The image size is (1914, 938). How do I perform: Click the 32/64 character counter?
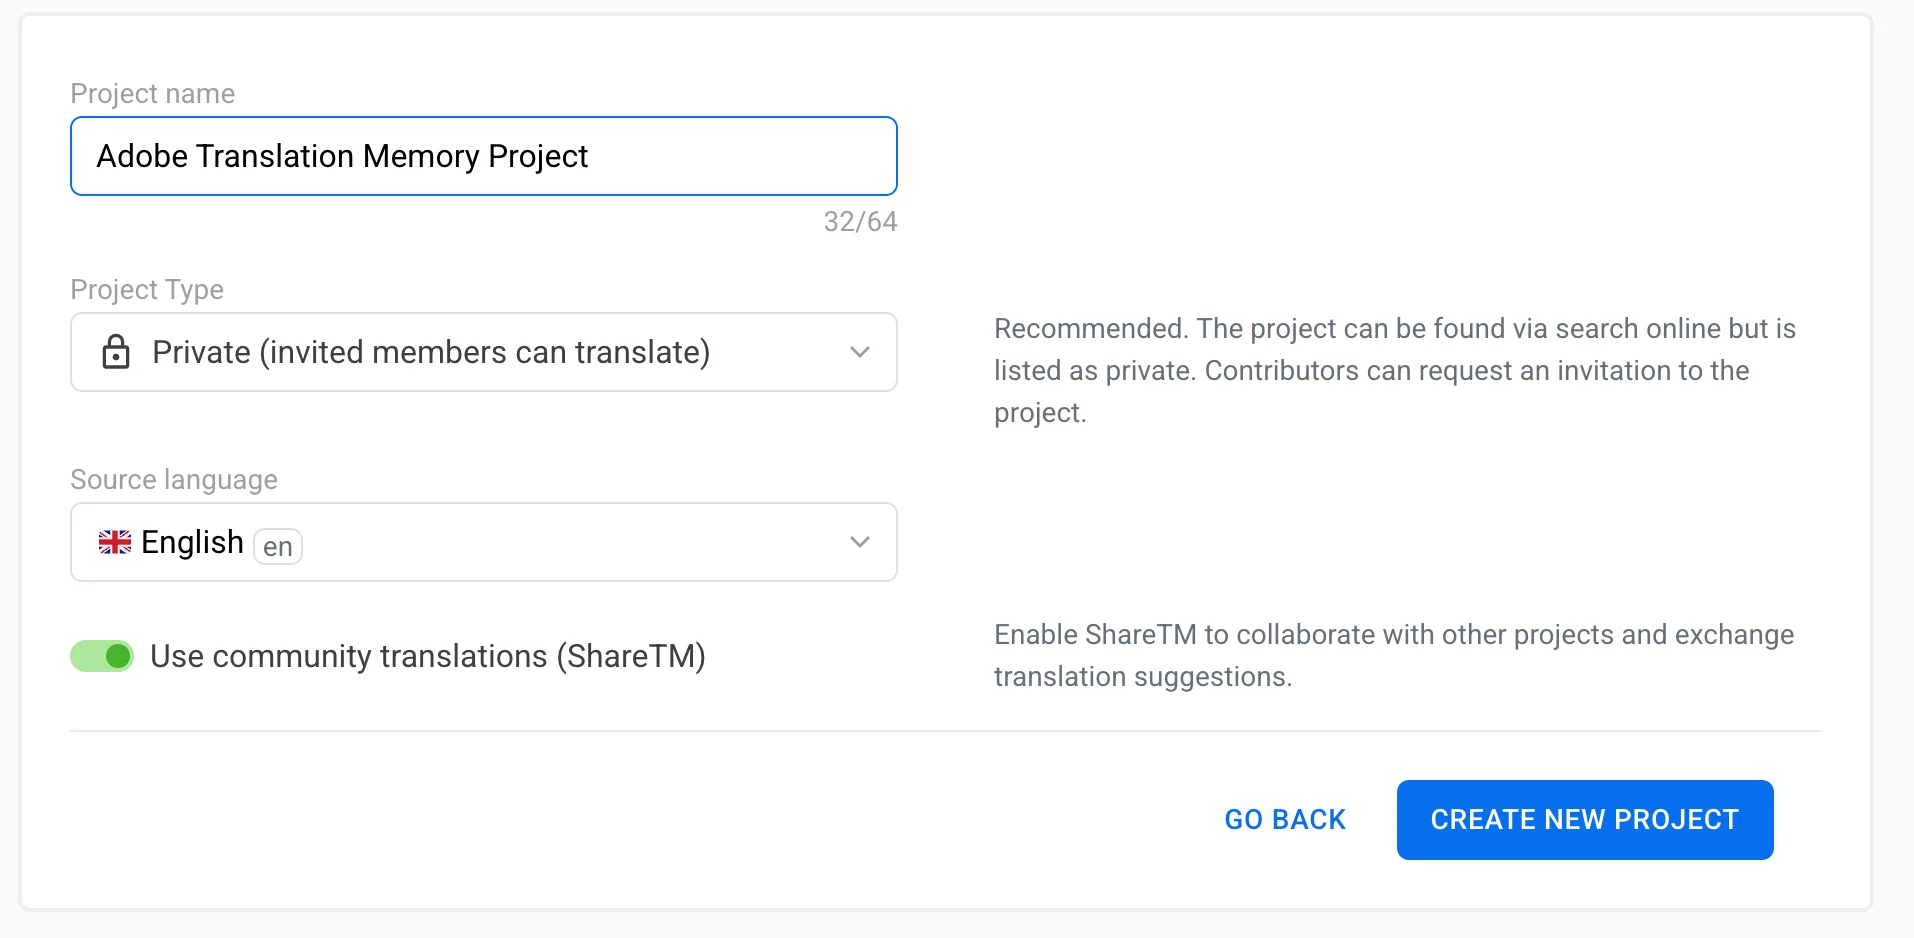pyautogui.click(x=860, y=222)
